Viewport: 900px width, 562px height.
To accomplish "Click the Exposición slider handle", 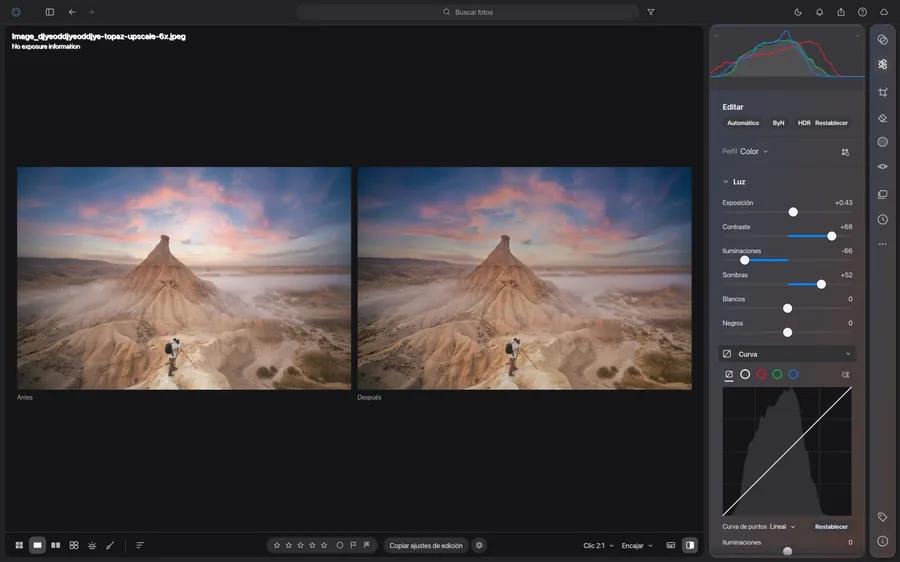I will (793, 212).
